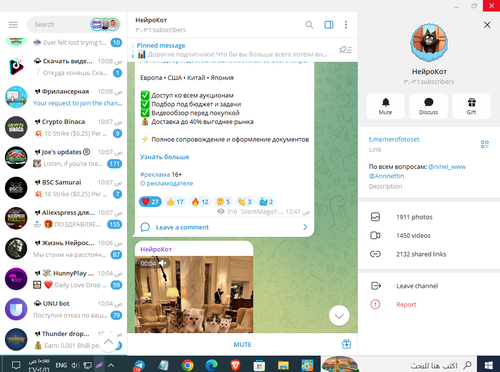Click the comment chevron arrow
500x372 pixels.
coord(305,227)
